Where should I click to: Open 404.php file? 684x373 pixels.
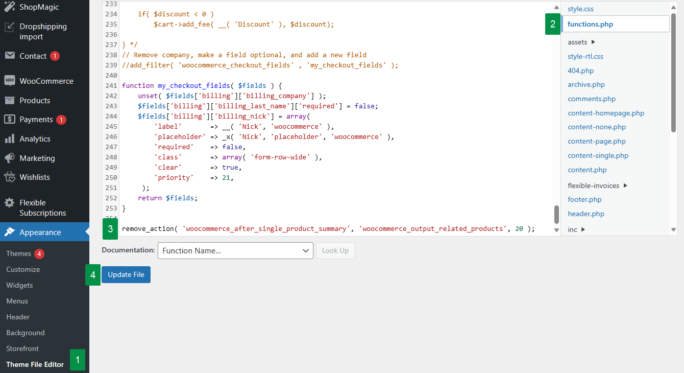(x=580, y=70)
